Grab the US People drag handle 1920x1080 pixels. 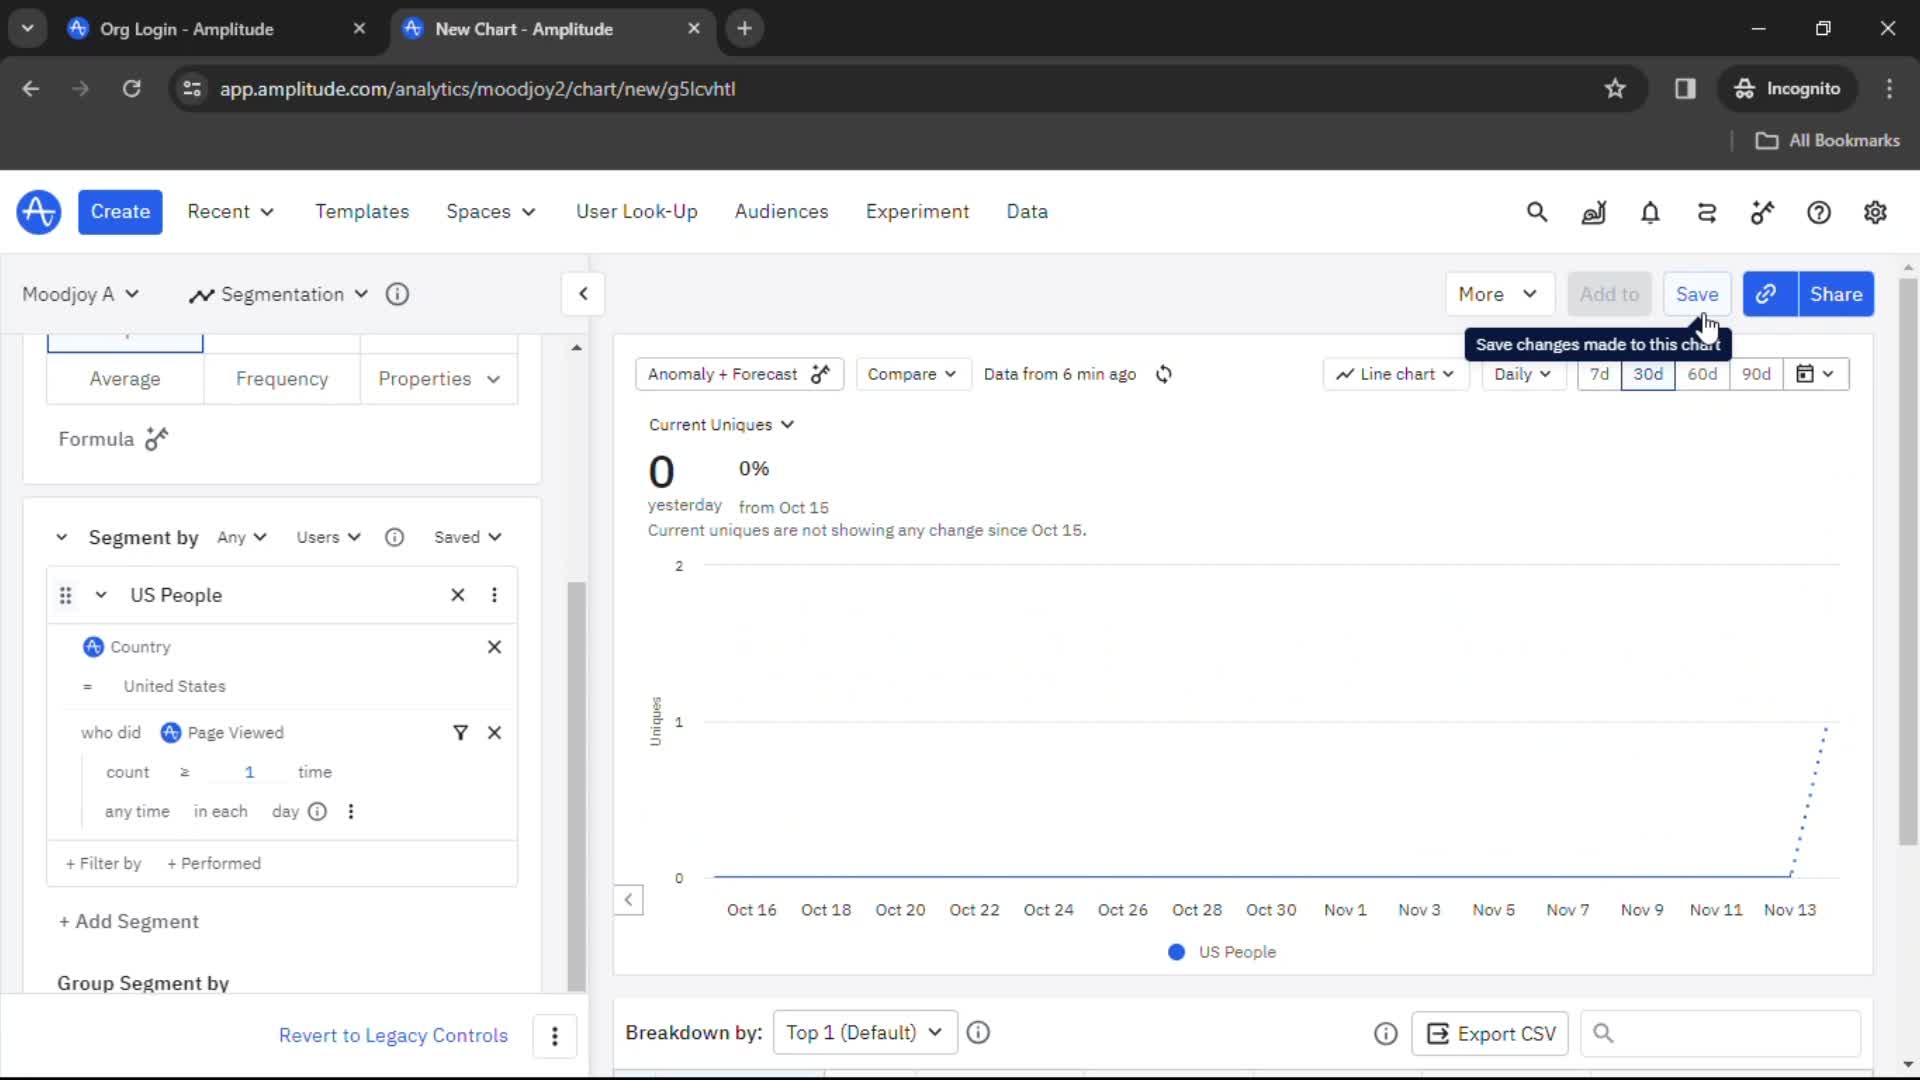tap(66, 595)
